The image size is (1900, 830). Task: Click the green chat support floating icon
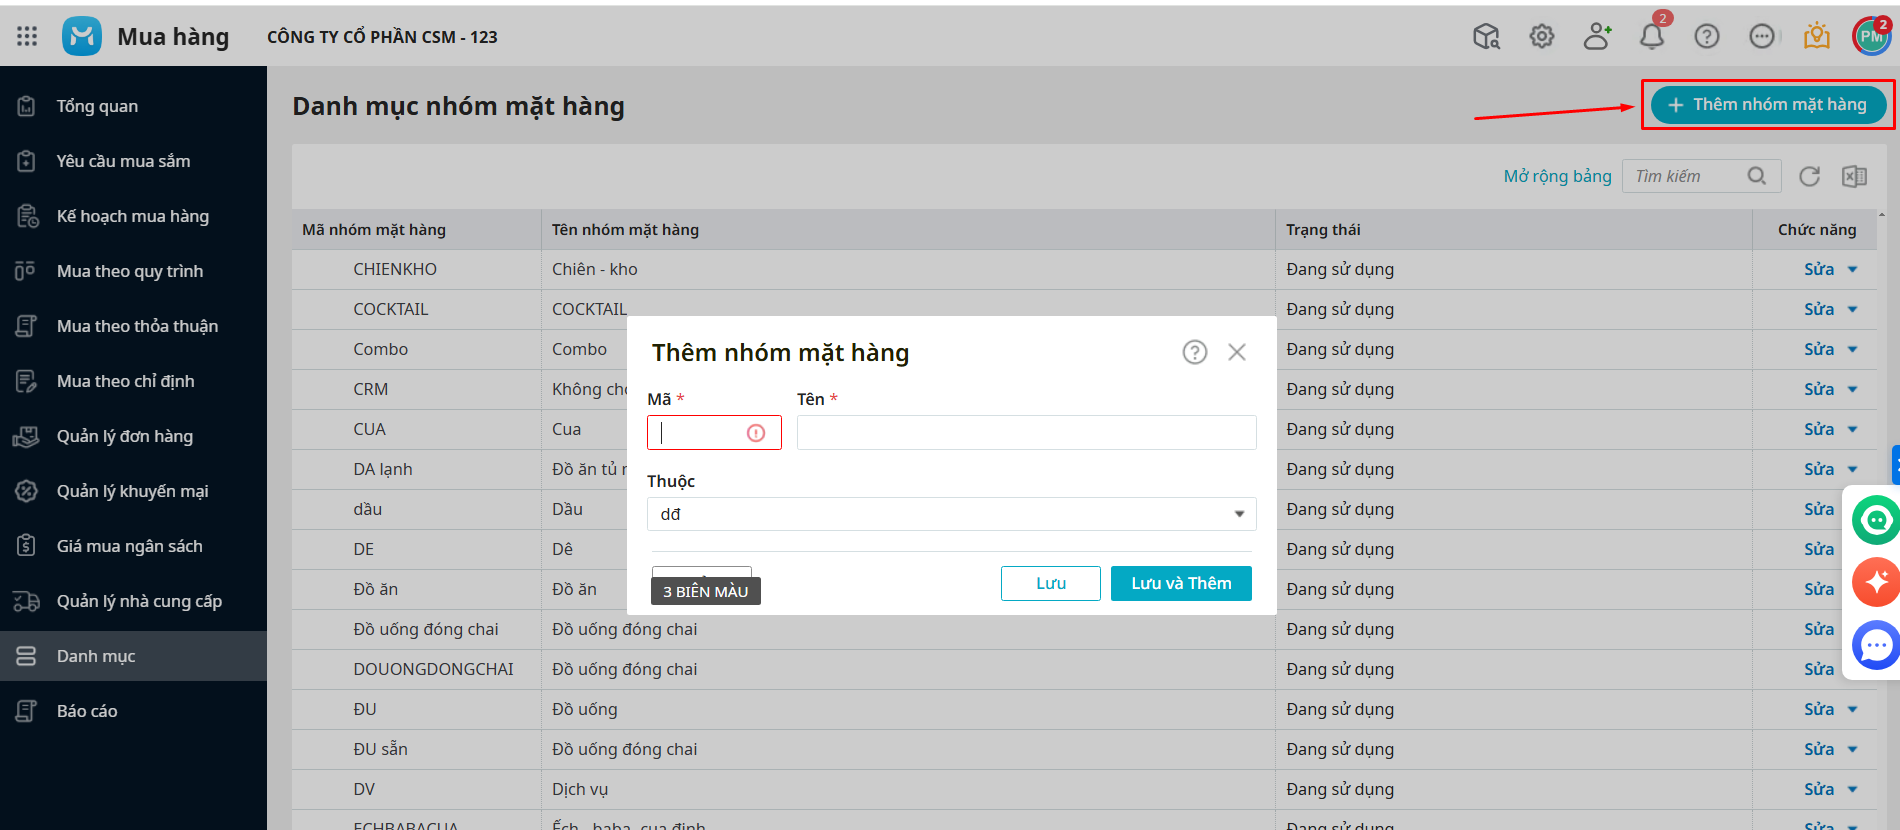(x=1876, y=520)
